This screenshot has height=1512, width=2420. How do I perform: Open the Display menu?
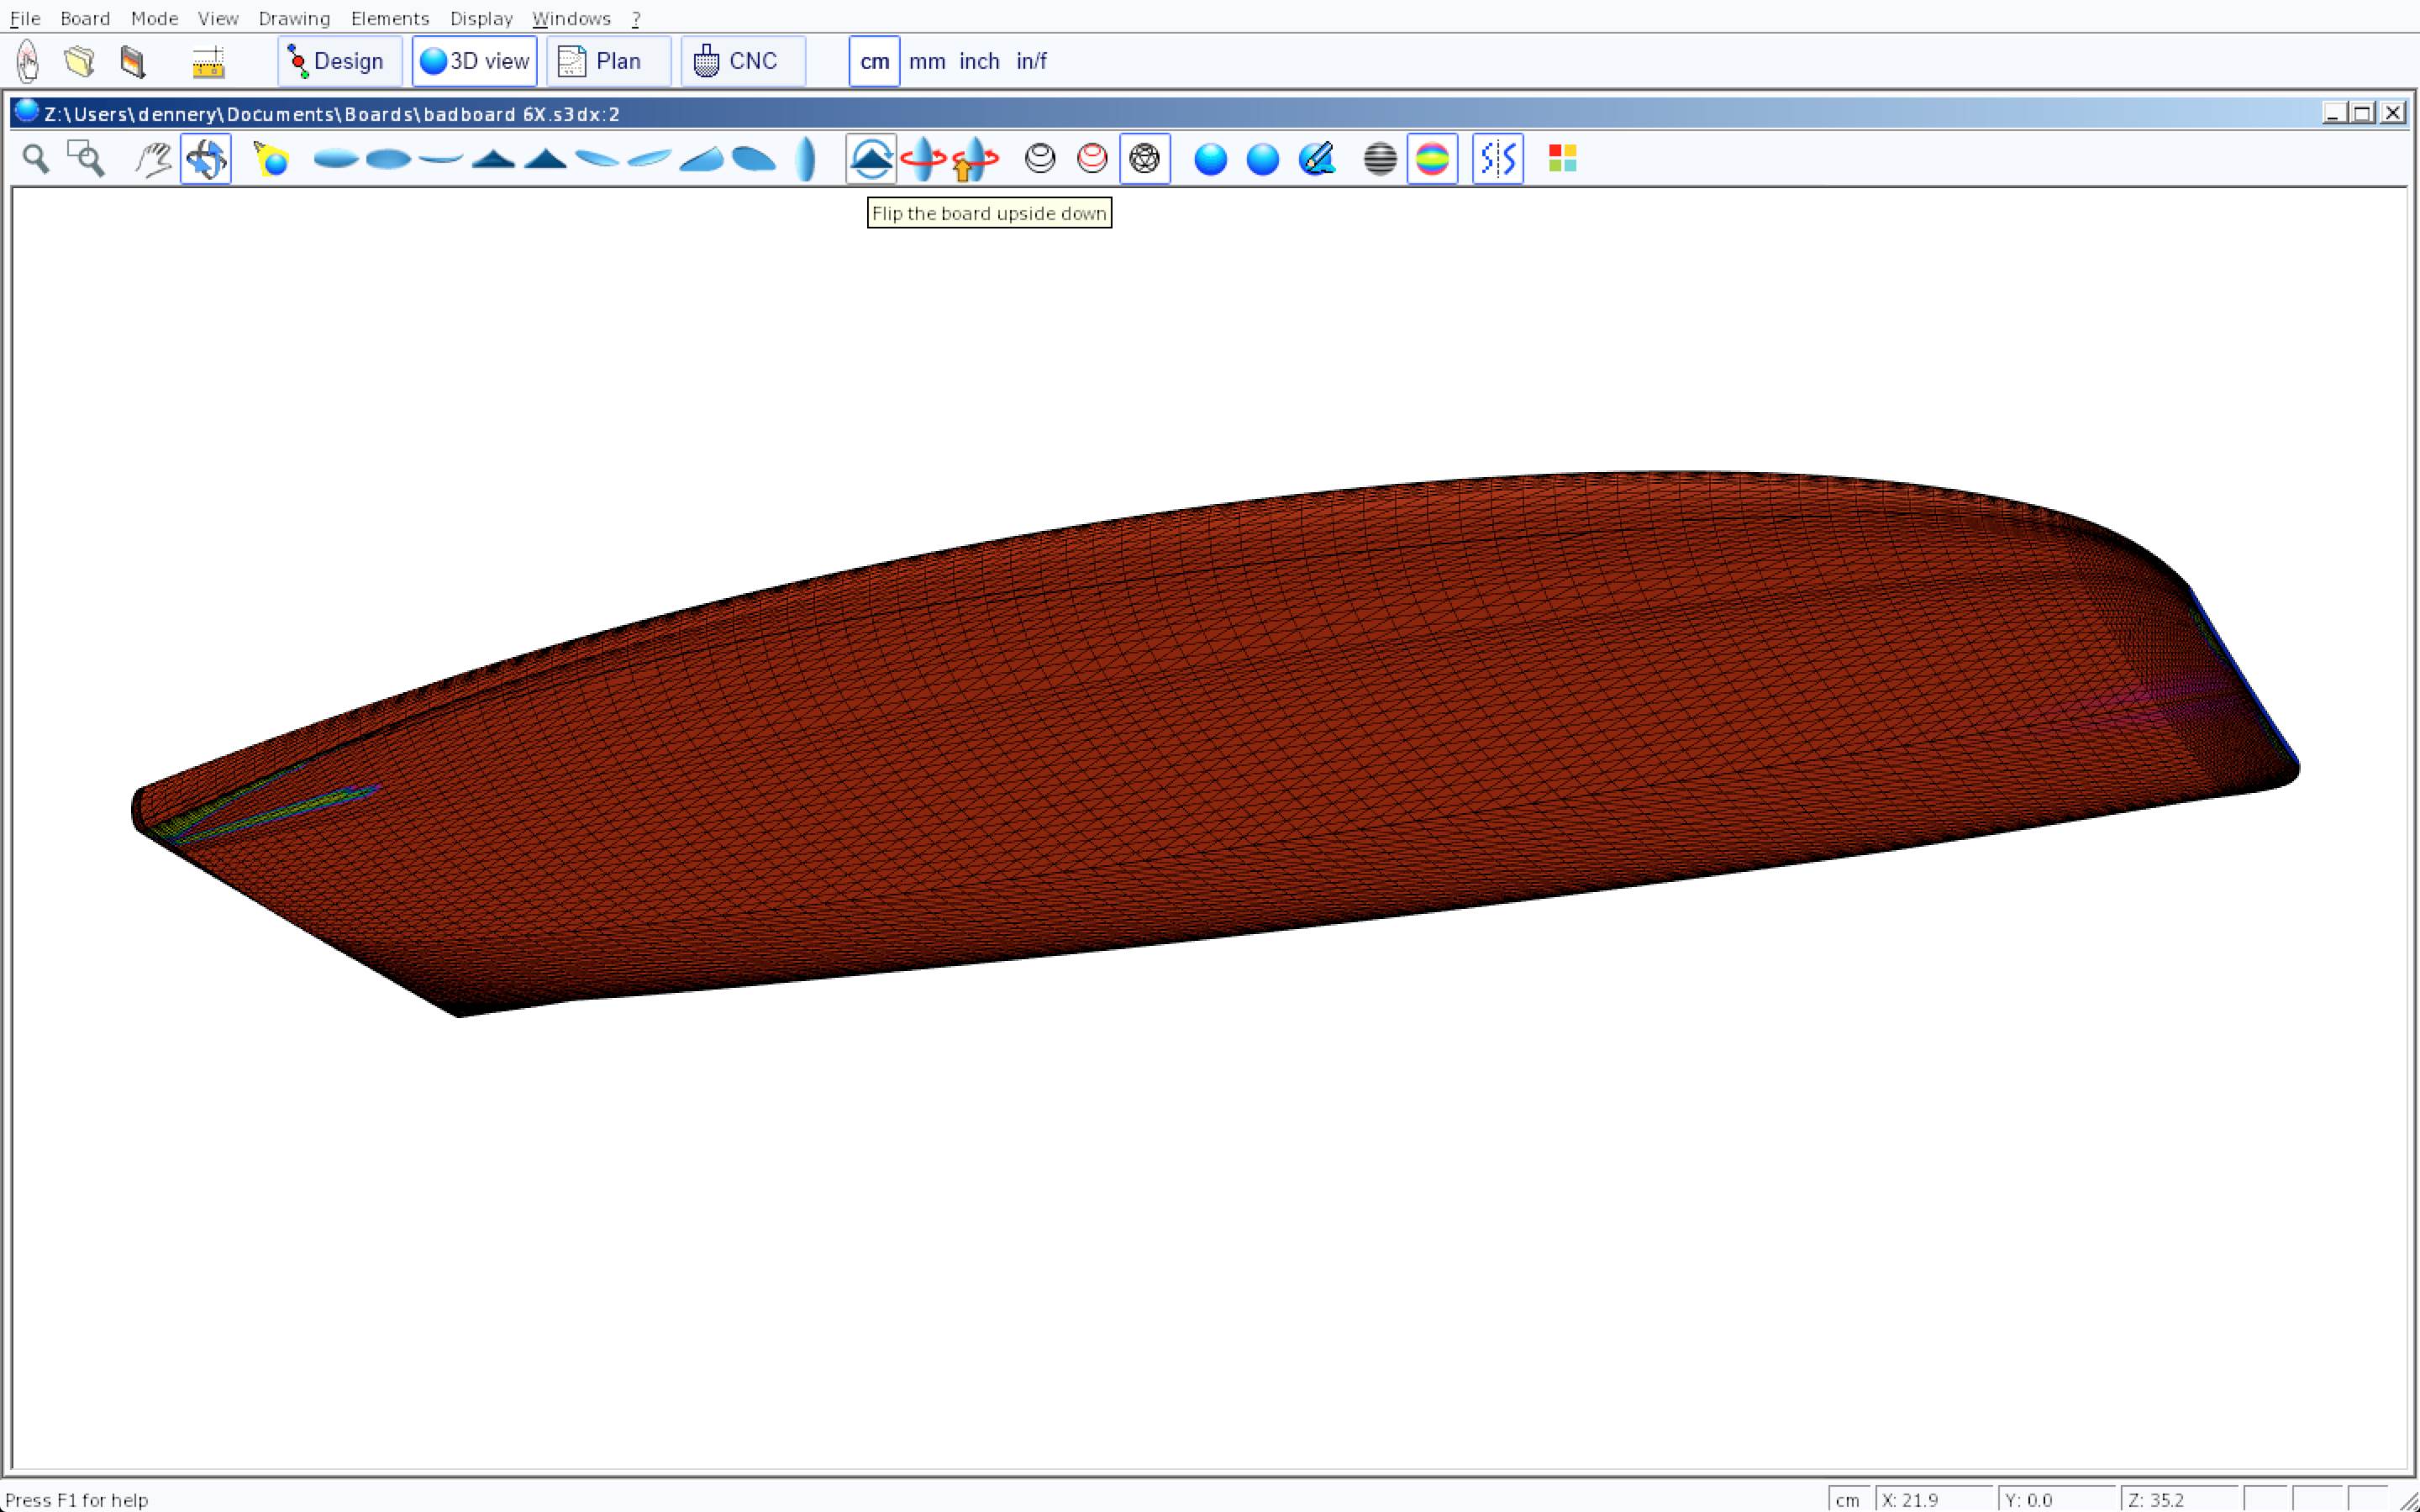[481, 18]
